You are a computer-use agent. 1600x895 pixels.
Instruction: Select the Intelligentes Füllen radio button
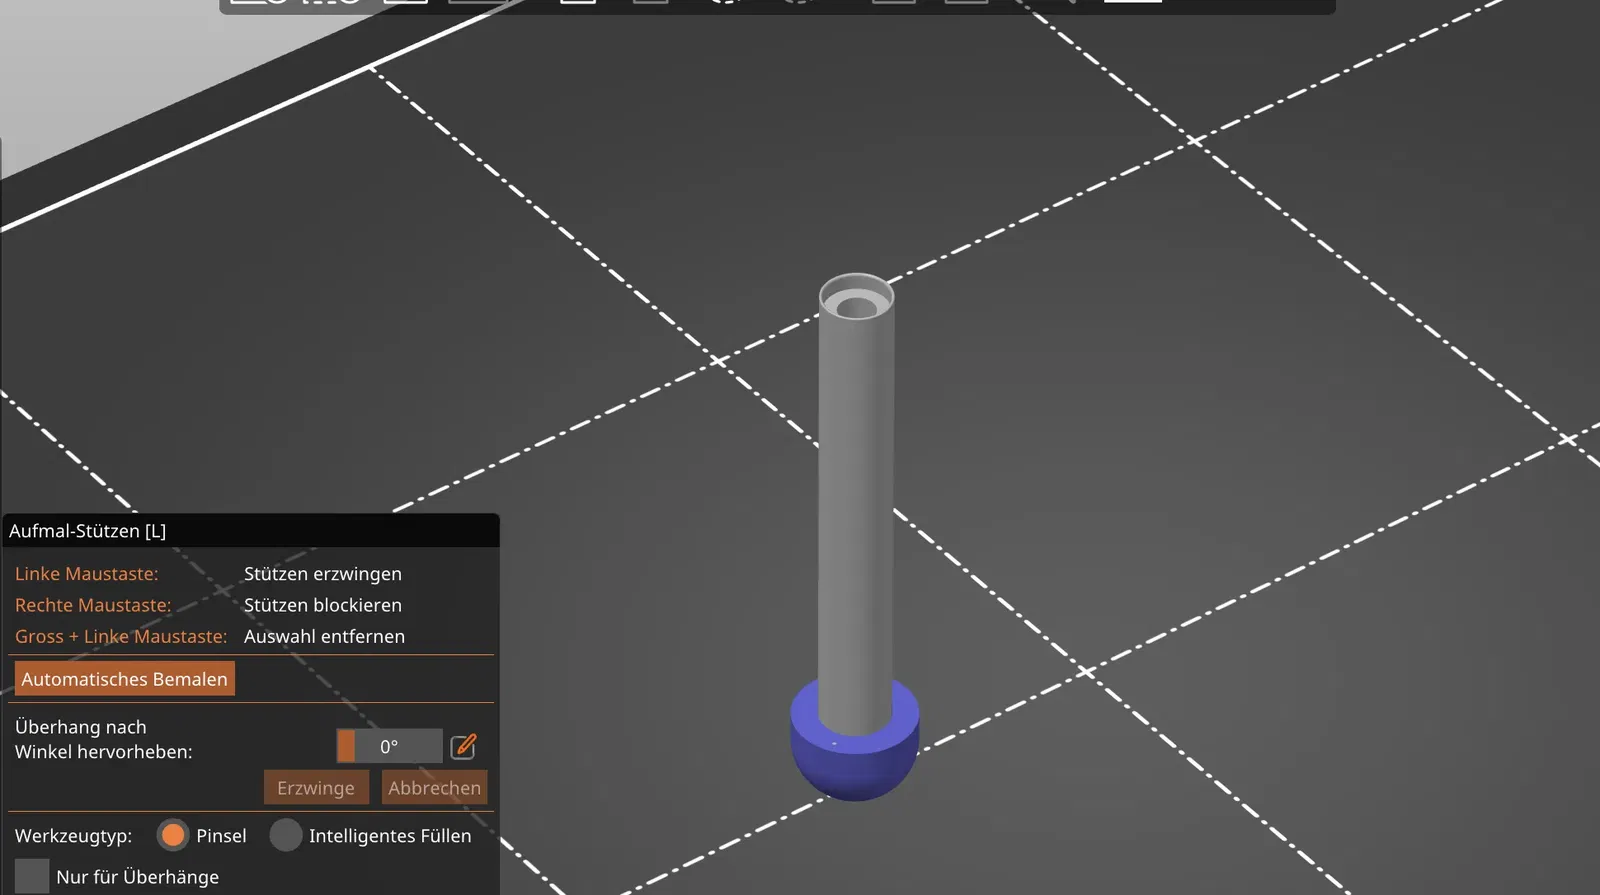click(286, 835)
